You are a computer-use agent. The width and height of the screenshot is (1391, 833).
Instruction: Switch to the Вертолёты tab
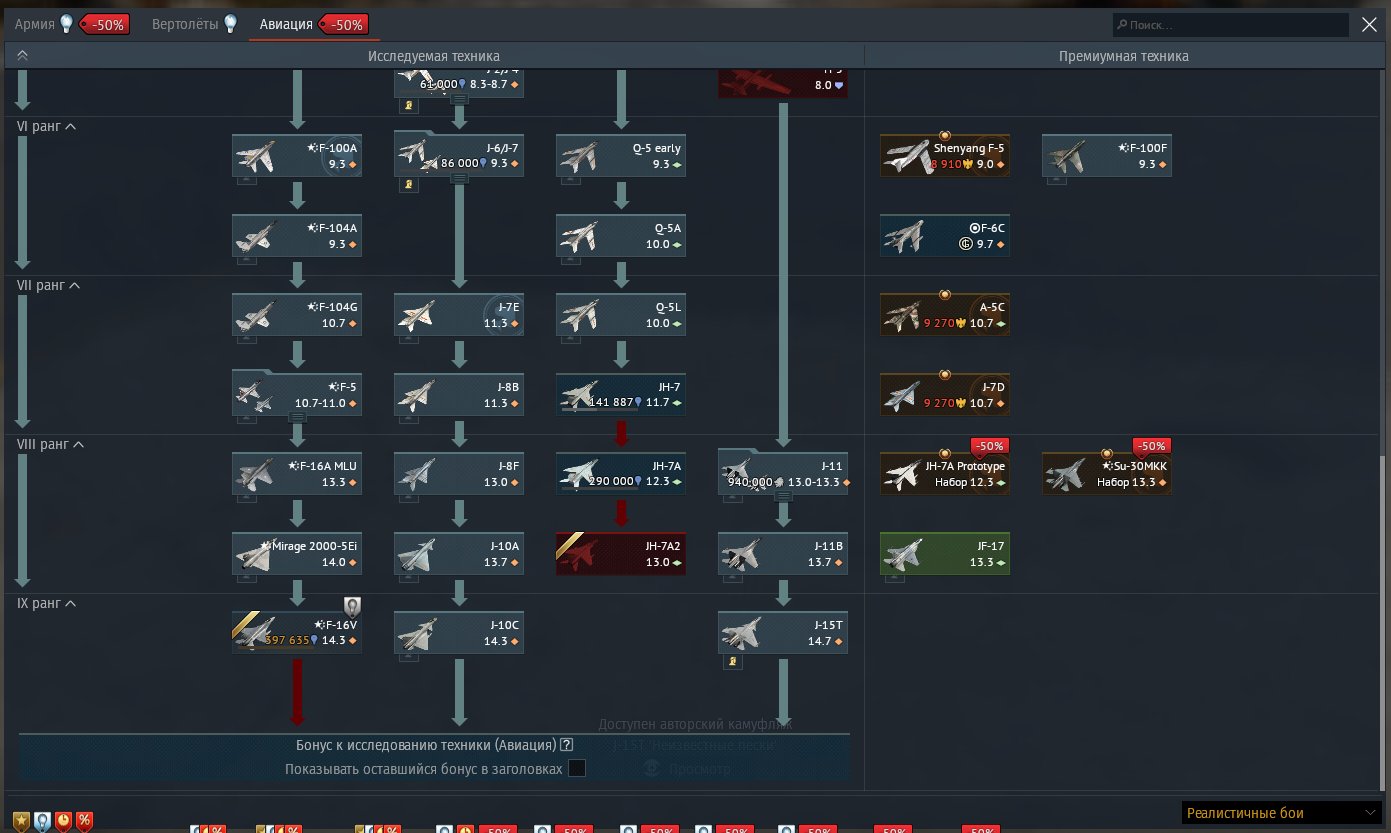tap(185, 24)
